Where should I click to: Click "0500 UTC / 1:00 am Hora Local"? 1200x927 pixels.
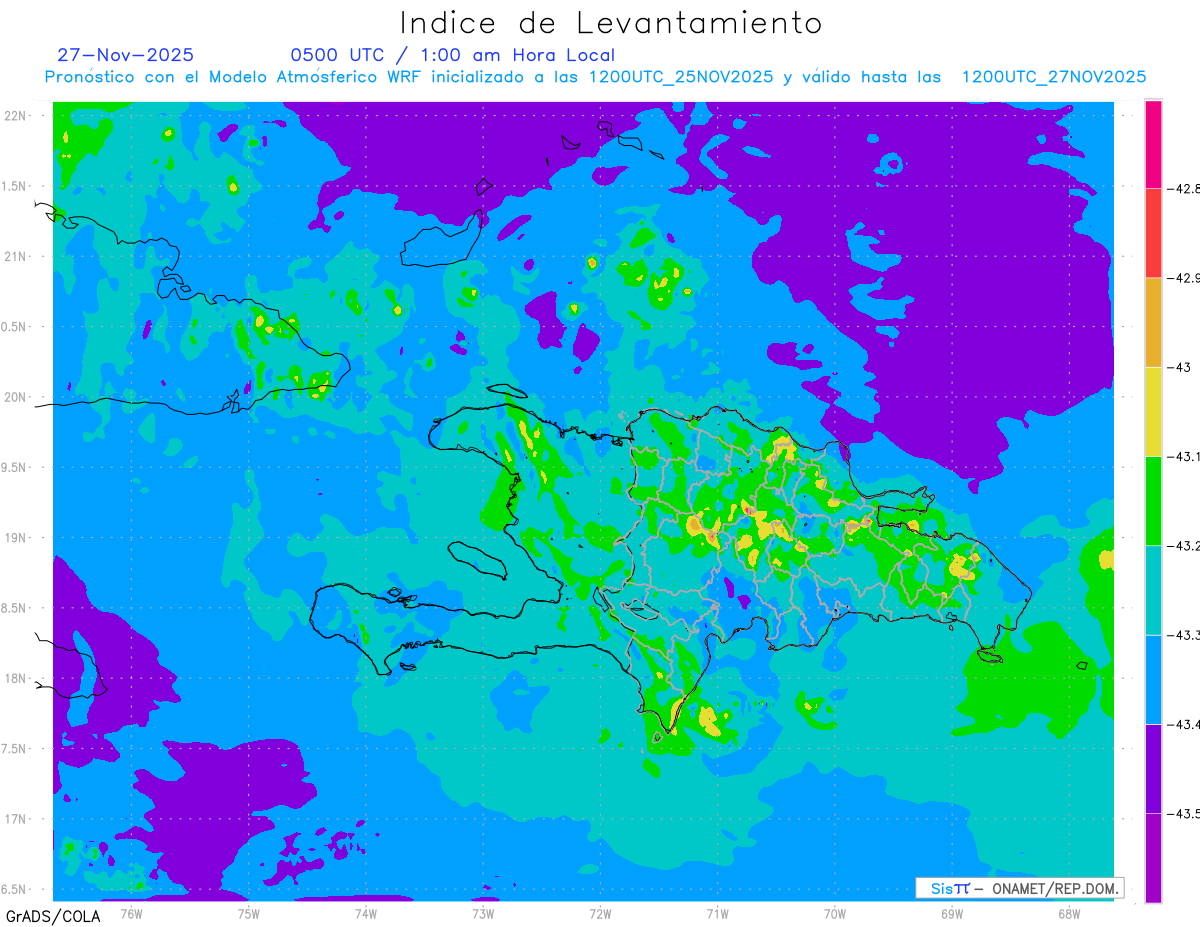(x=453, y=55)
